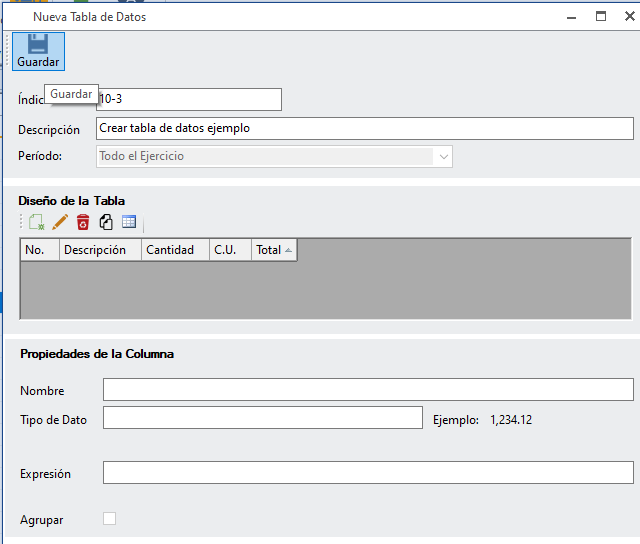The image size is (640, 544).
Task: Click the pencil edit column icon
Action: 60,222
